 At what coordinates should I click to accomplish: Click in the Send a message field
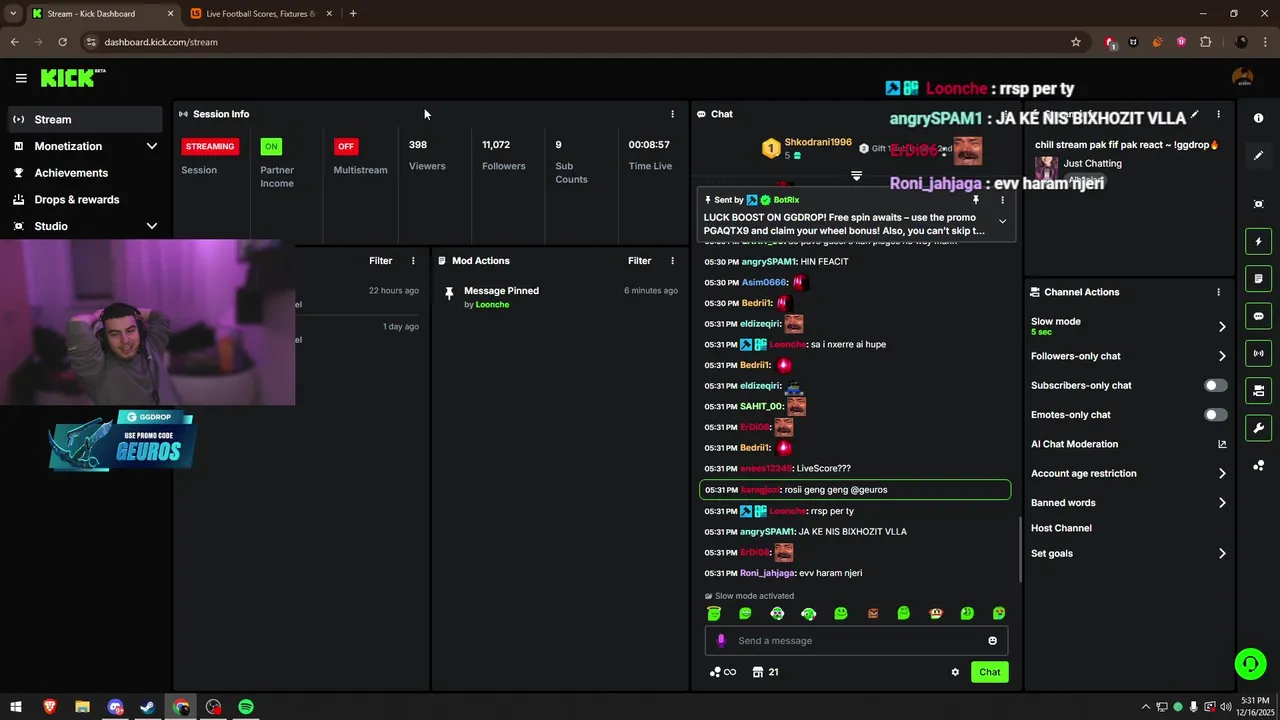856,641
